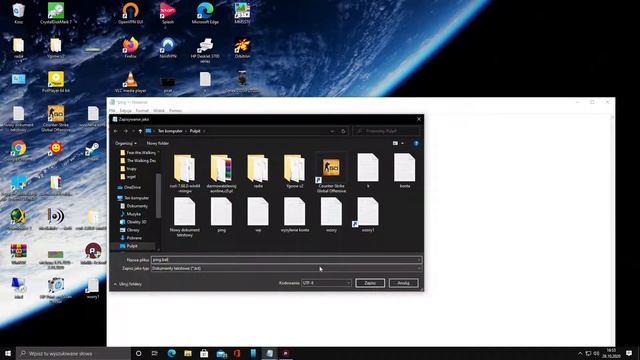This screenshot has height=360, width=640.
Task: Select the Counter-Strike Global Offensive shortcut in dialog
Action: (x=331, y=173)
